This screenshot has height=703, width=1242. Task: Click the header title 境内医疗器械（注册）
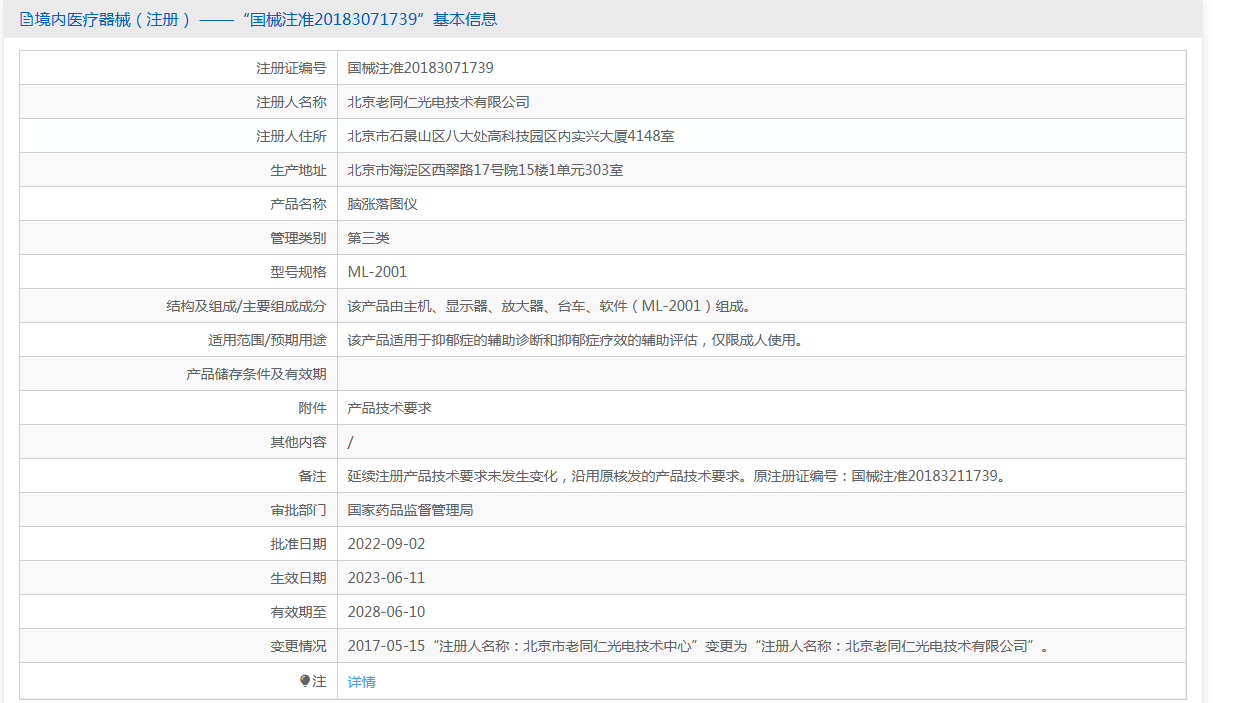[113, 19]
